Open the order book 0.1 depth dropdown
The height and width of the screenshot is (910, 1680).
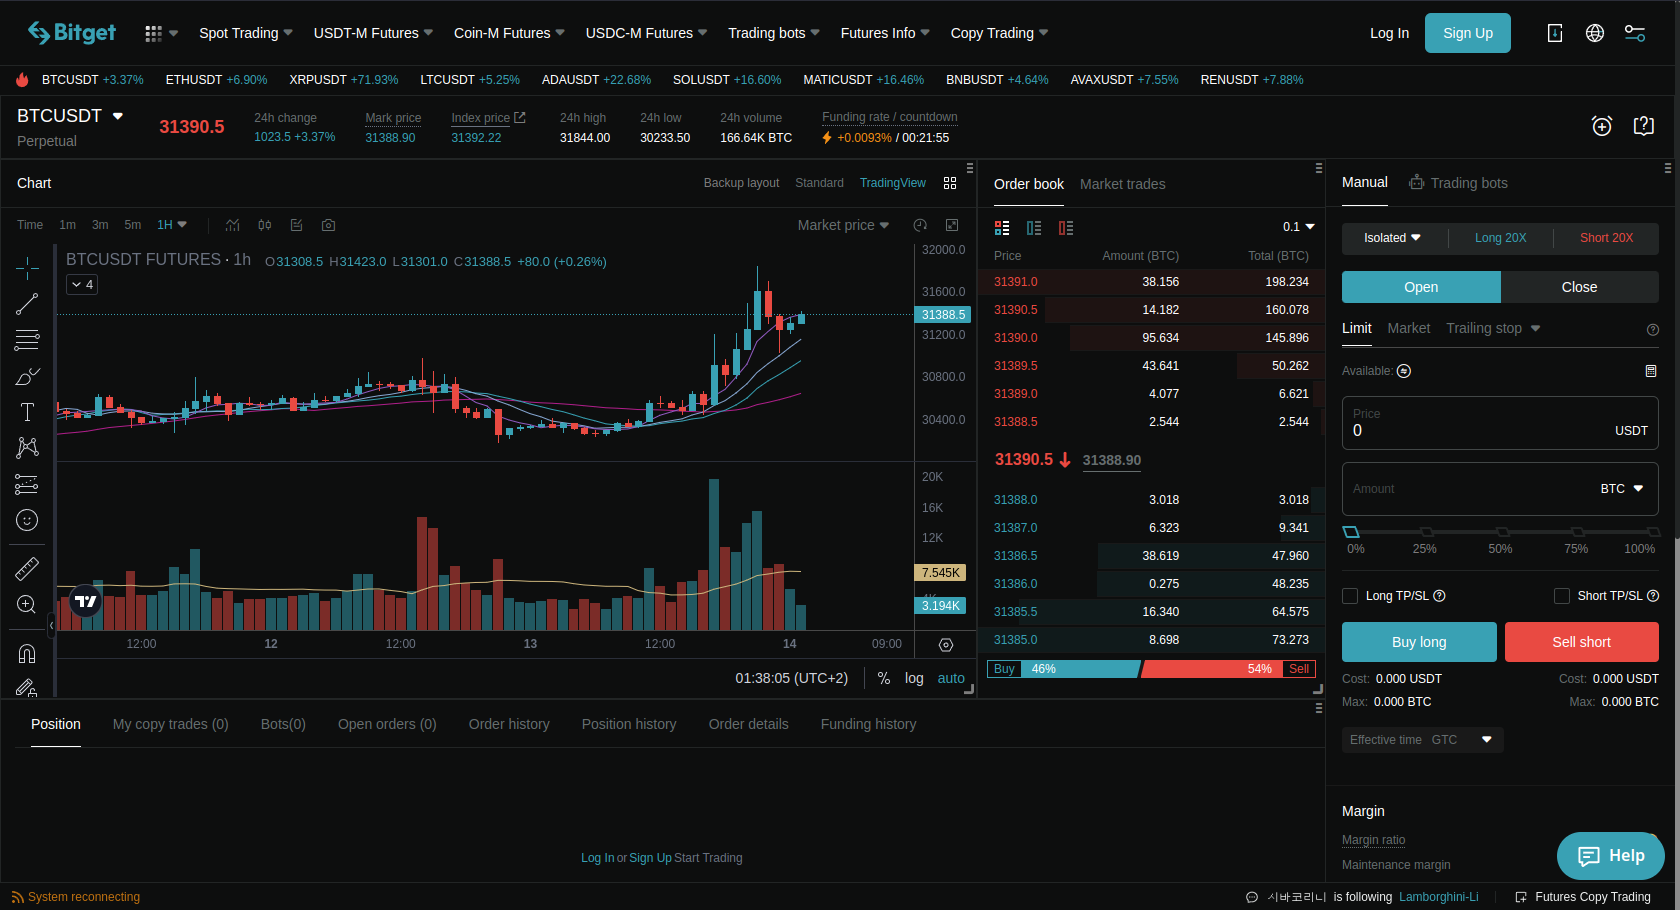(x=1299, y=227)
